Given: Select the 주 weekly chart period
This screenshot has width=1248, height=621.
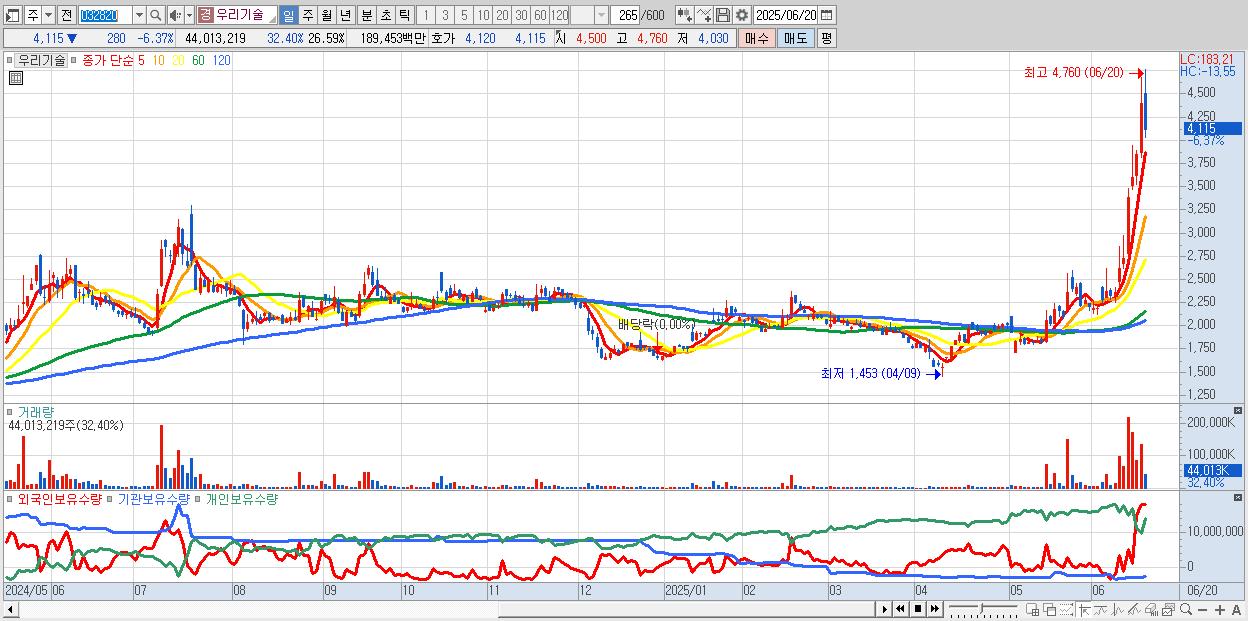Looking at the screenshot, I should (x=307, y=15).
